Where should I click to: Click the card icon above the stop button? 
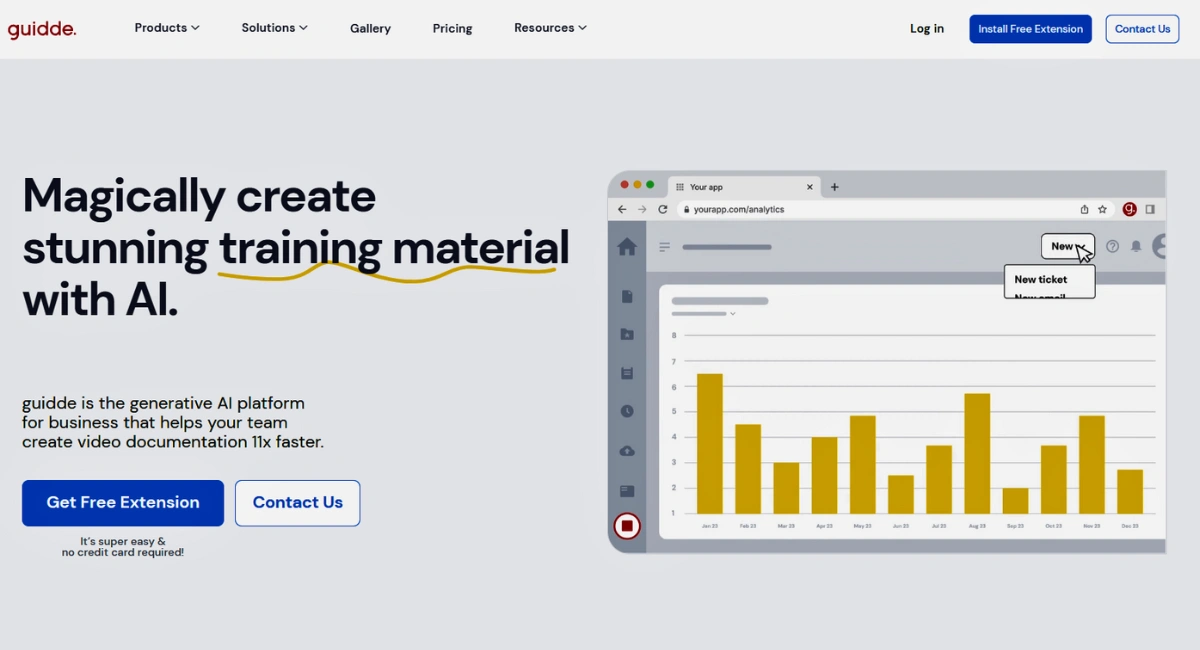tap(627, 491)
